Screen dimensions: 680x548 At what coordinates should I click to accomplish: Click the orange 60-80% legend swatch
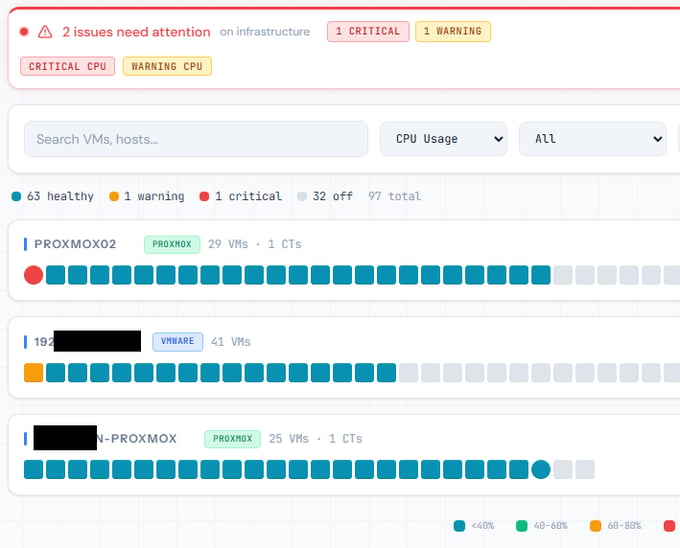coord(595,526)
